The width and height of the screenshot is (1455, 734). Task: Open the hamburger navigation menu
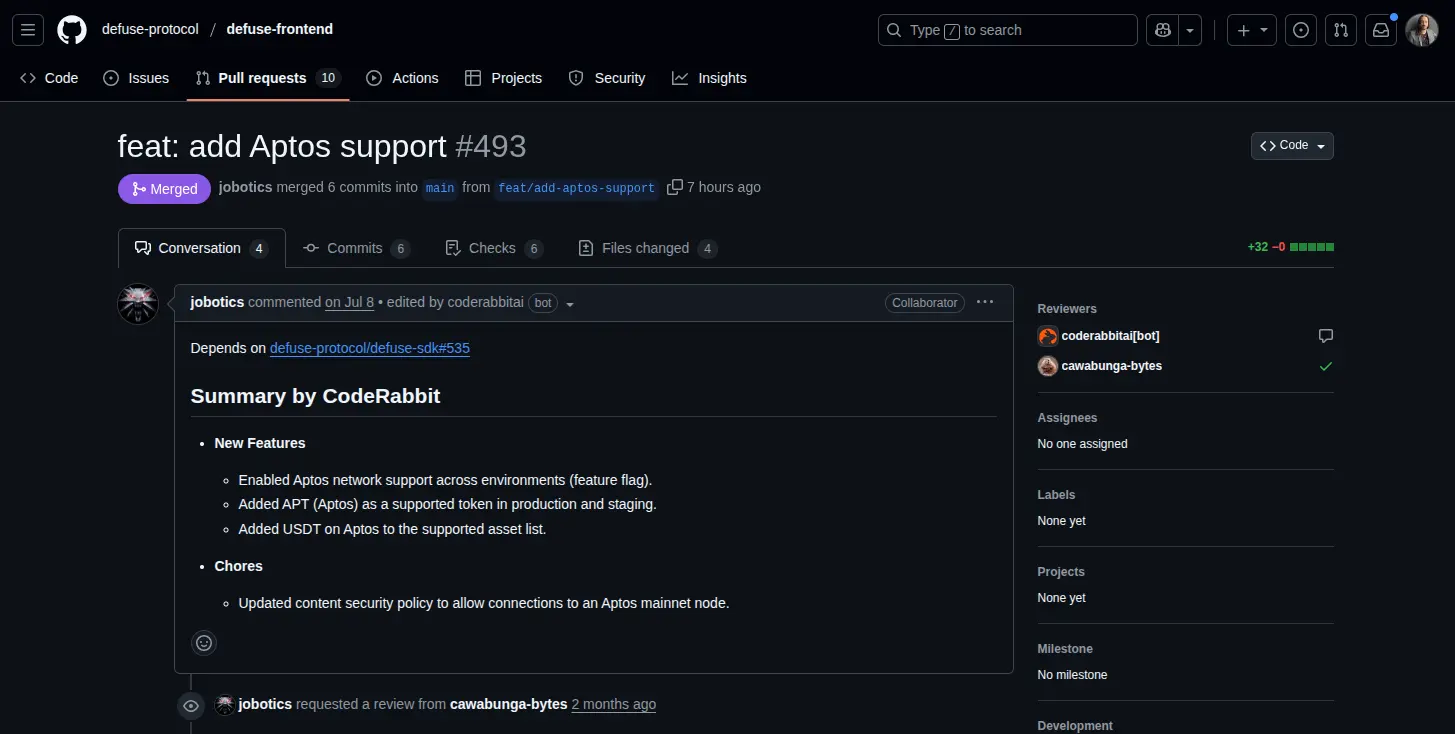point(28,30)
